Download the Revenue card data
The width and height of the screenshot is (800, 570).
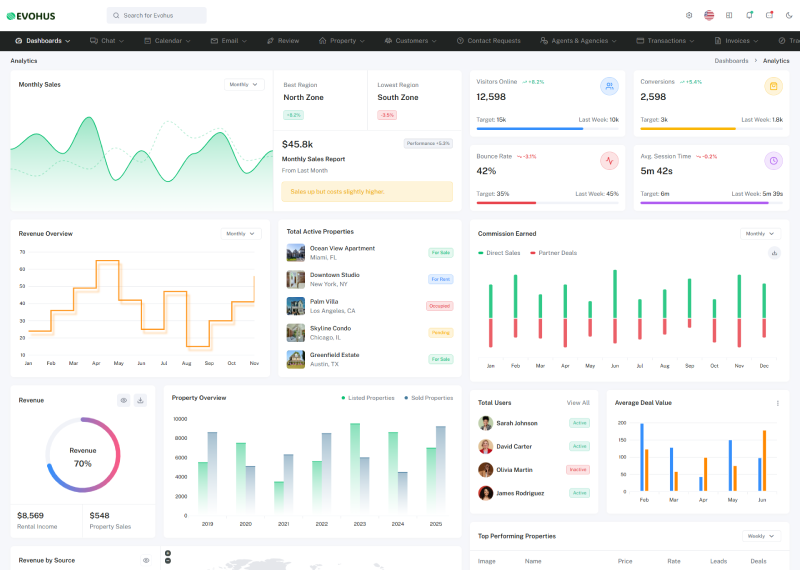141,400
